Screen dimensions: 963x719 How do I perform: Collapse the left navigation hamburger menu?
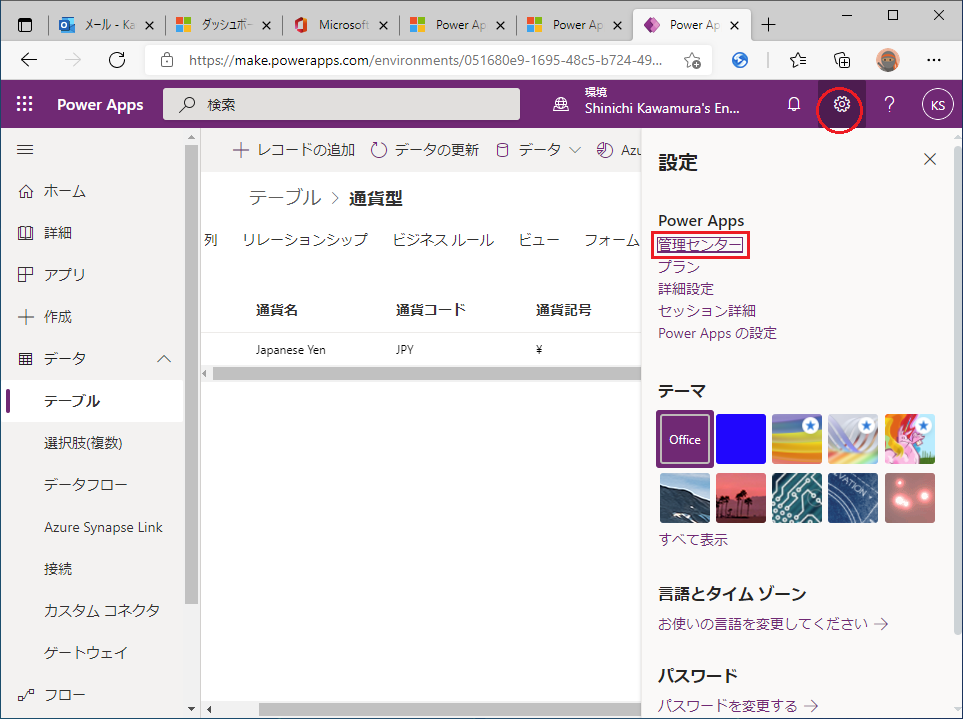(25, 150)
